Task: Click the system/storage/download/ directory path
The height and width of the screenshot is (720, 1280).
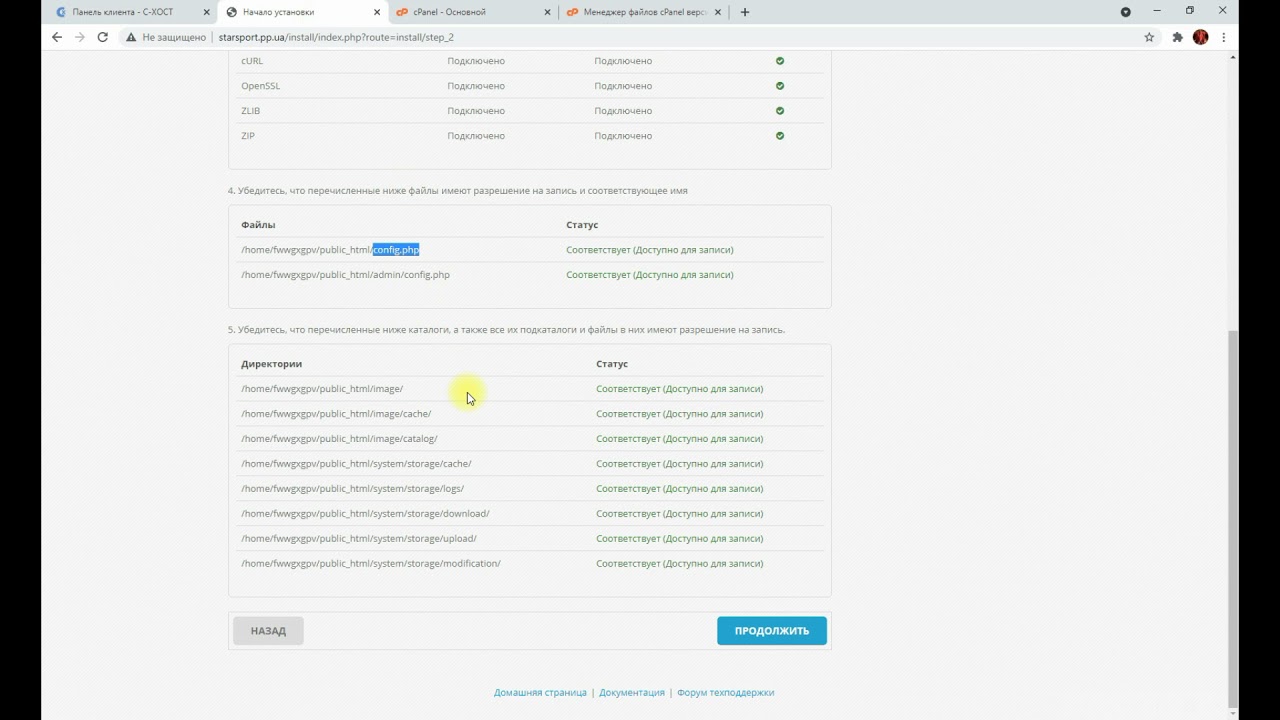Action: point(365,514)
